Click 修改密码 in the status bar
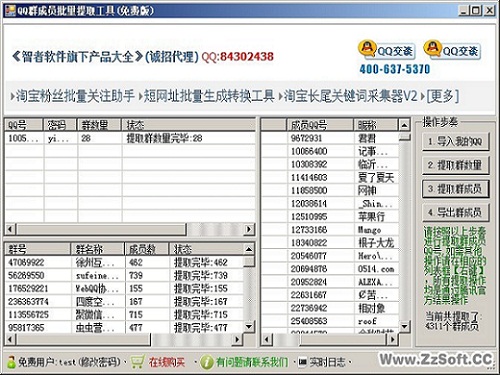Viewport: 500px width, 375px height. click(x=99, y=362)
